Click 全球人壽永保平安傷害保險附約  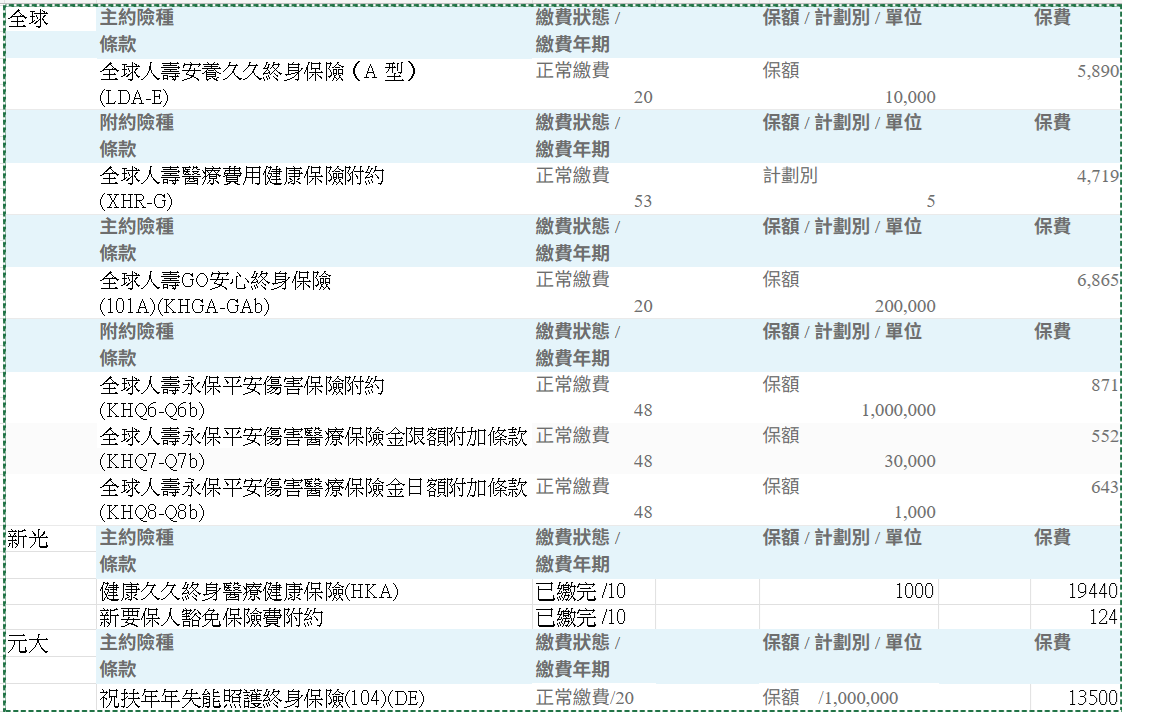[242, 385]
